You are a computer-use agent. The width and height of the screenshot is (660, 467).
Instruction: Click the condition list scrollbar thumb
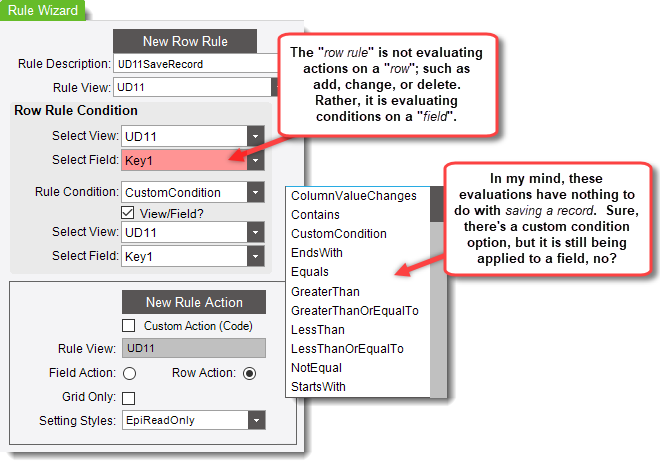tap(438, 204)
